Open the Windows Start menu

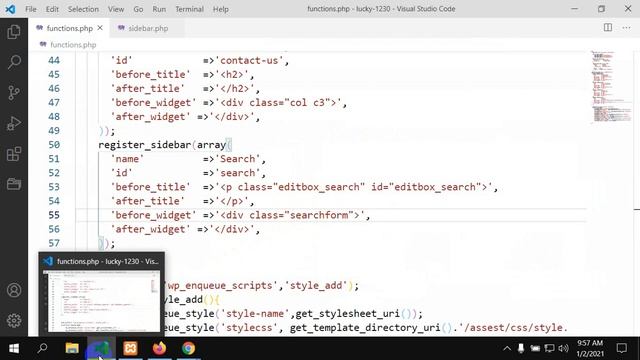14,348
